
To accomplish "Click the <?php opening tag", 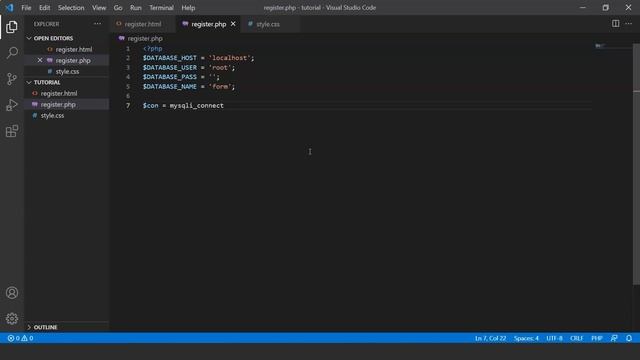I will (153, 49).
